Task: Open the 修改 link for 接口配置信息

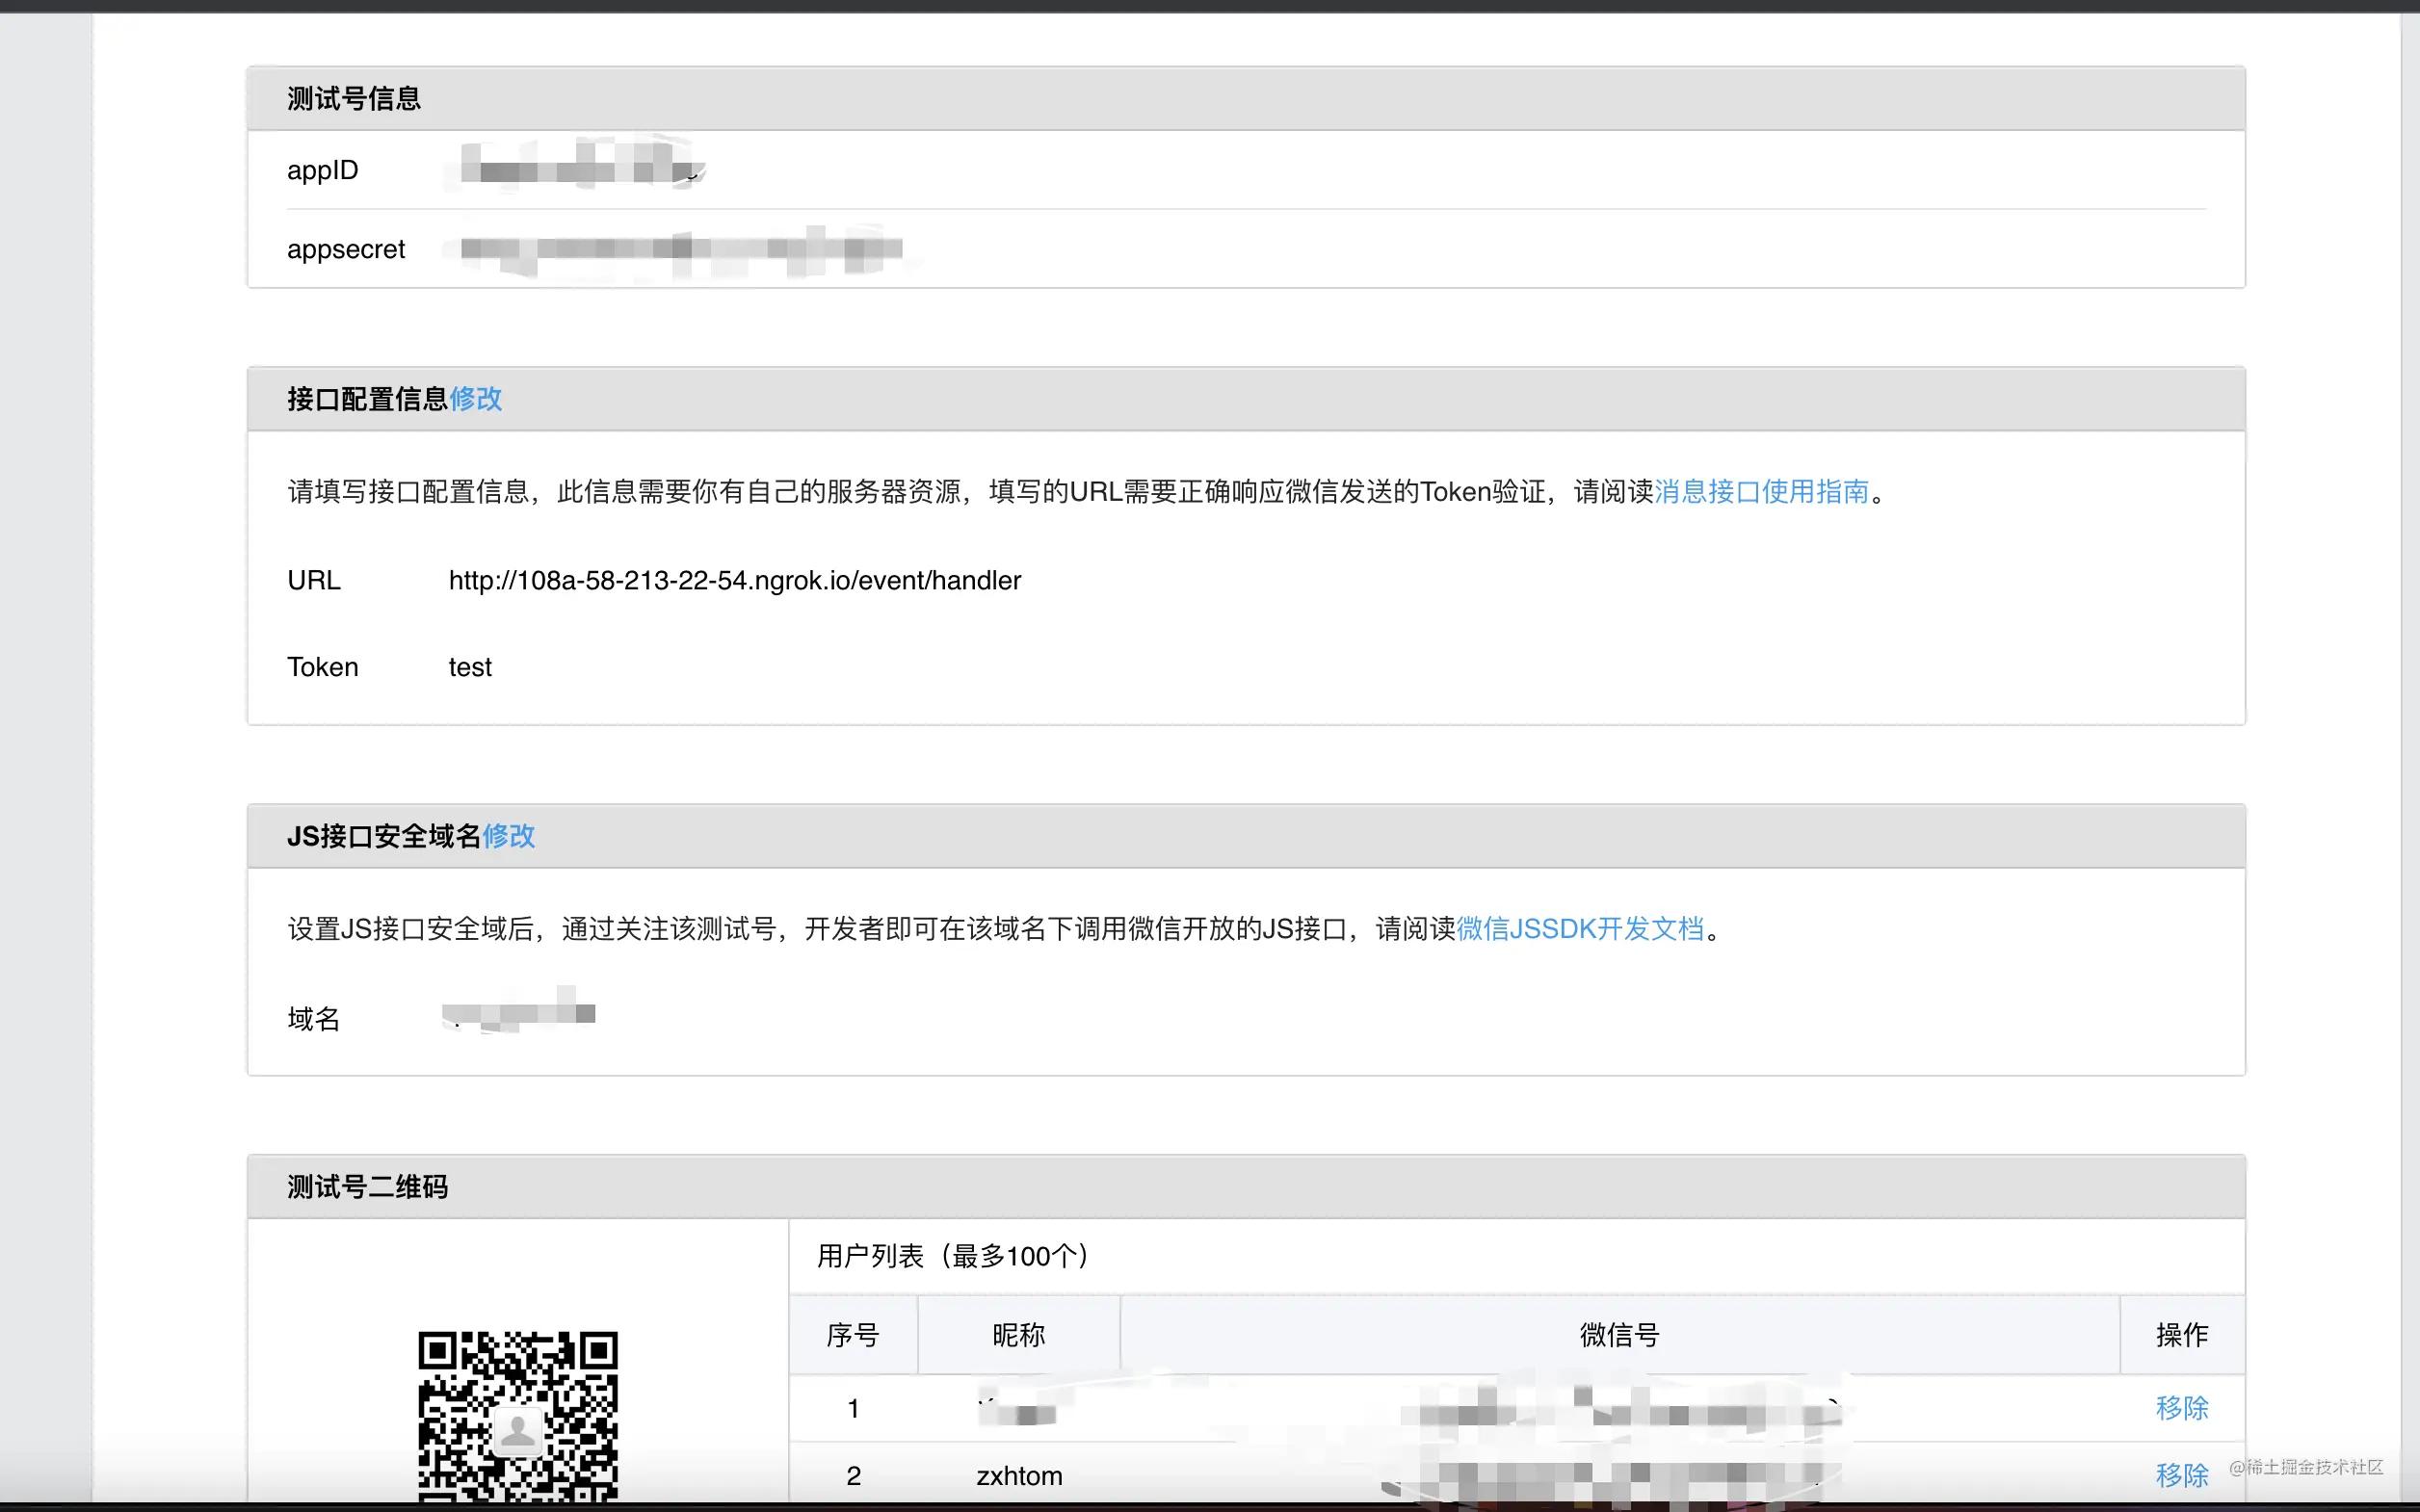Action: point(477,399)
